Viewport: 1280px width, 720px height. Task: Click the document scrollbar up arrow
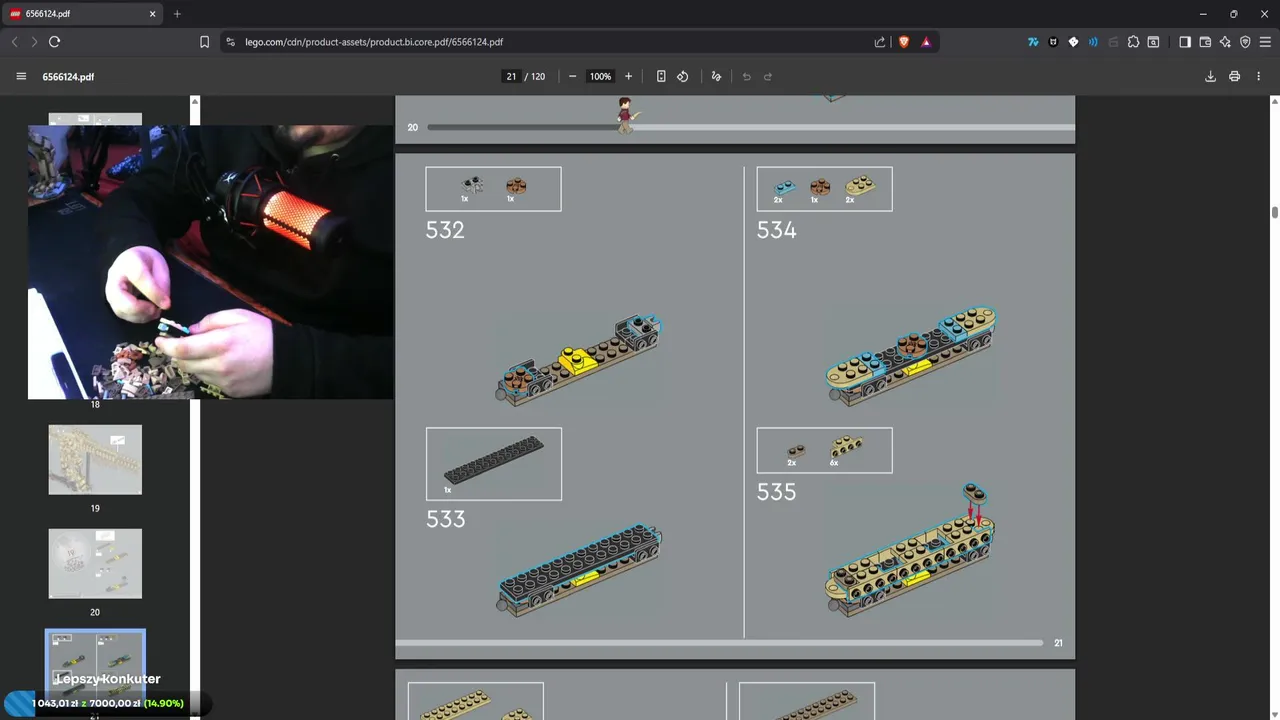pyautogui.click(x=1275, y=102)
